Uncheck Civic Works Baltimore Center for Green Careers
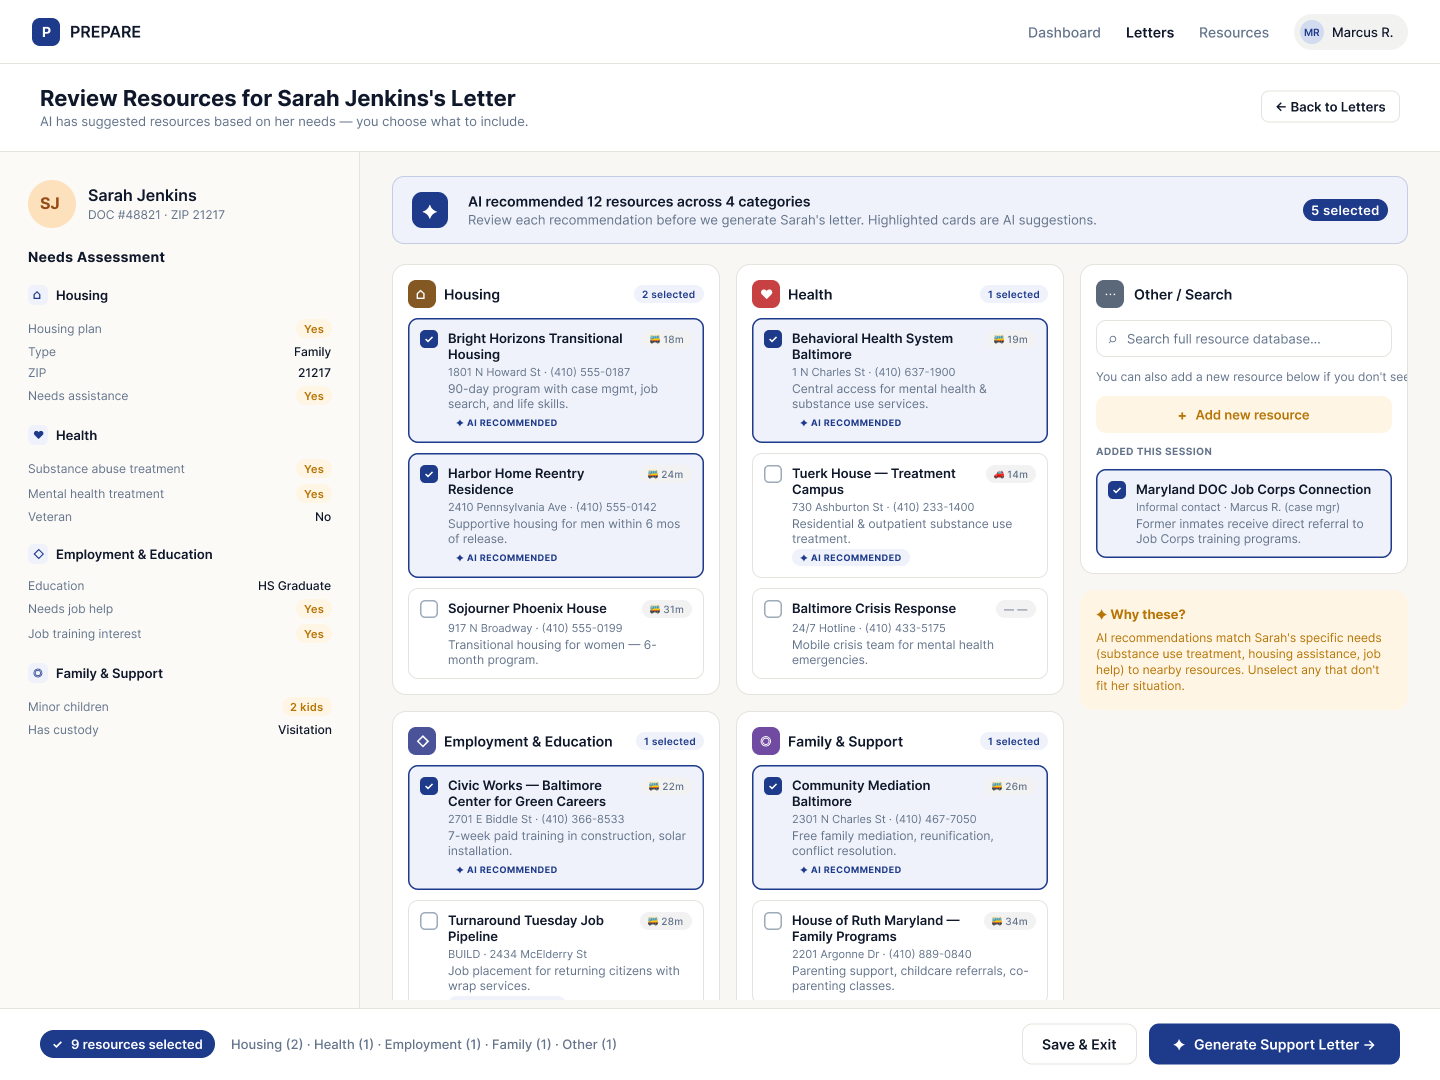1440x1080 pixels. tap(429, 786)
